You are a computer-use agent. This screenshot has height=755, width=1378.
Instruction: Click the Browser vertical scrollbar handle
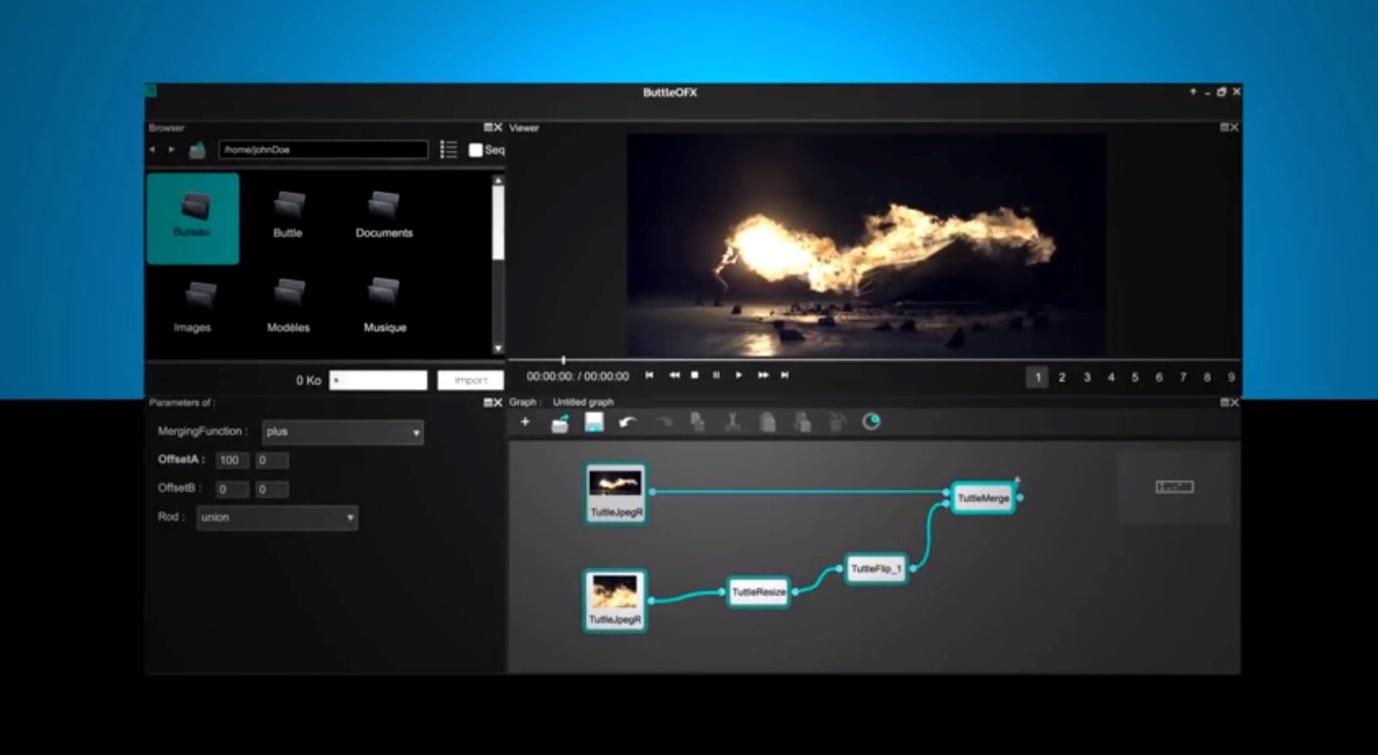coord(498,223)
